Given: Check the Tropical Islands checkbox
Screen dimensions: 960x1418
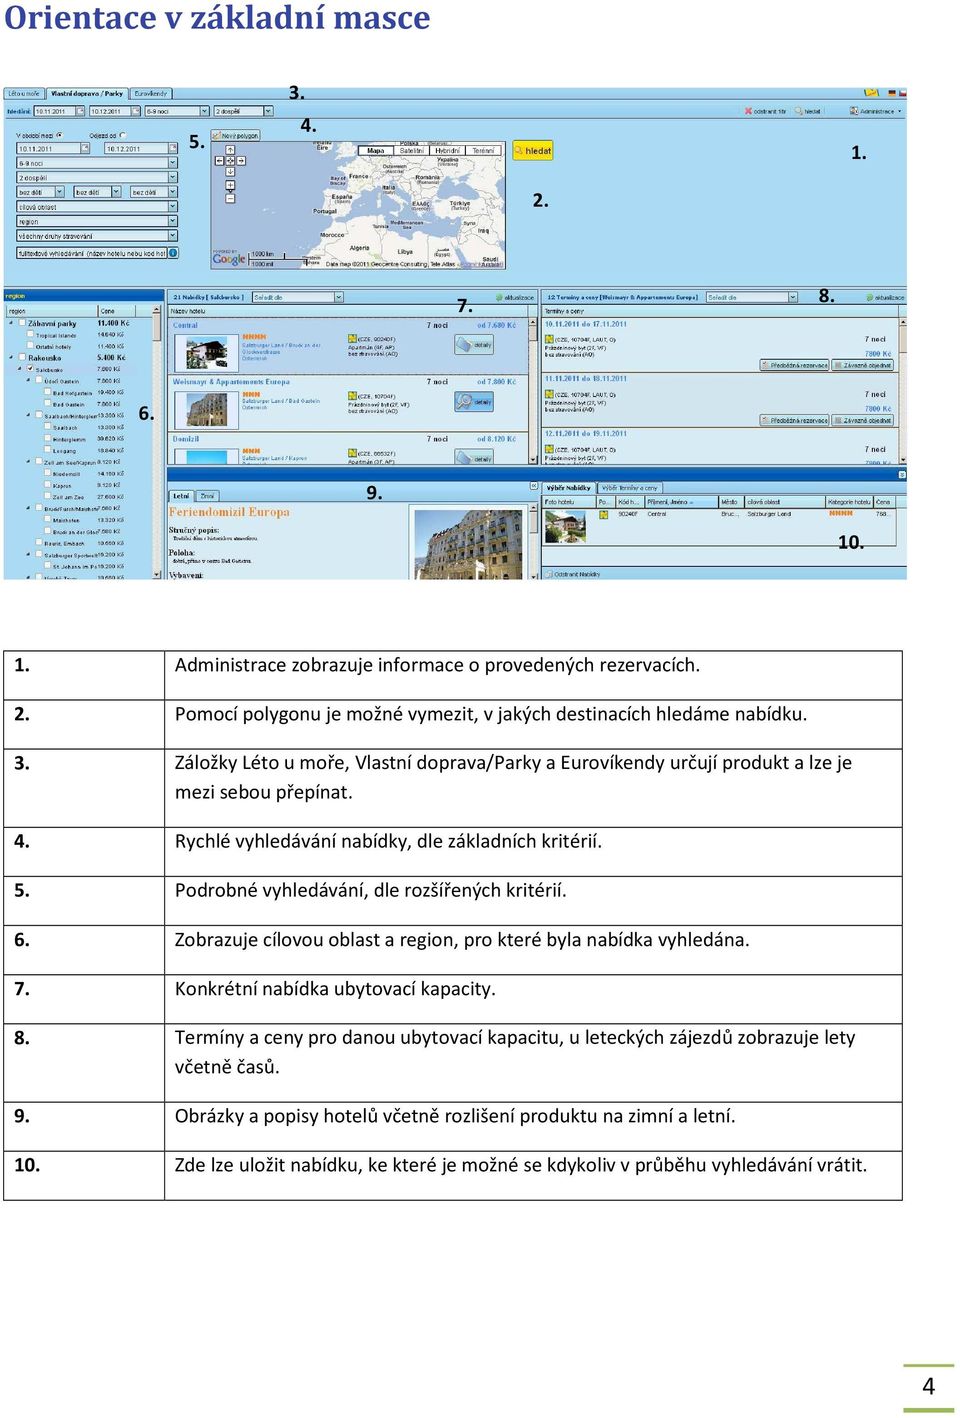Looking at the screenshot, I should [x=30, y=334].
